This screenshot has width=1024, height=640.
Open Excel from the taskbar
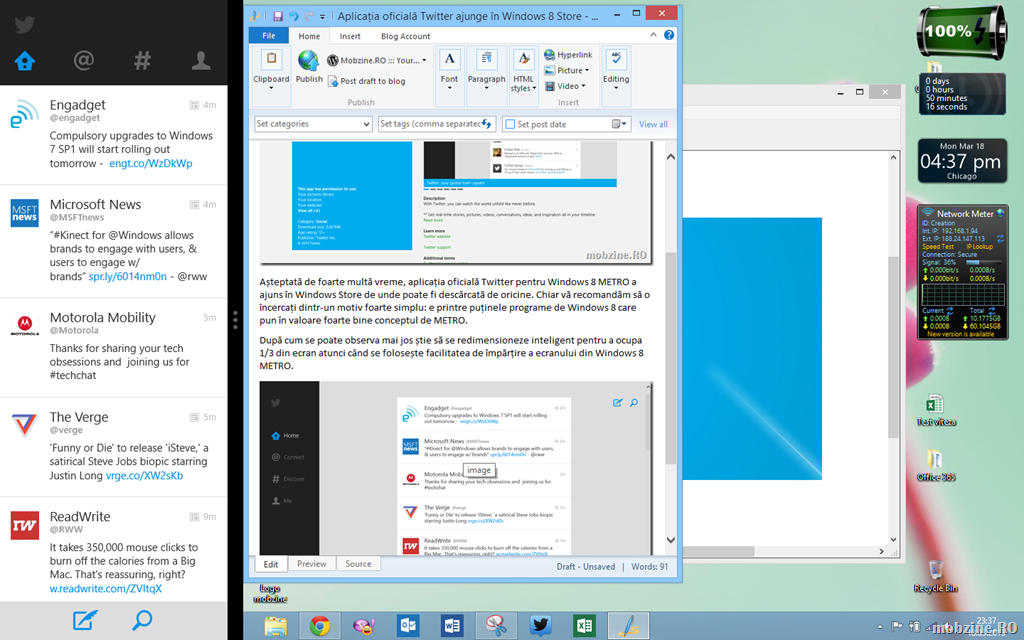tap(584, 626)
